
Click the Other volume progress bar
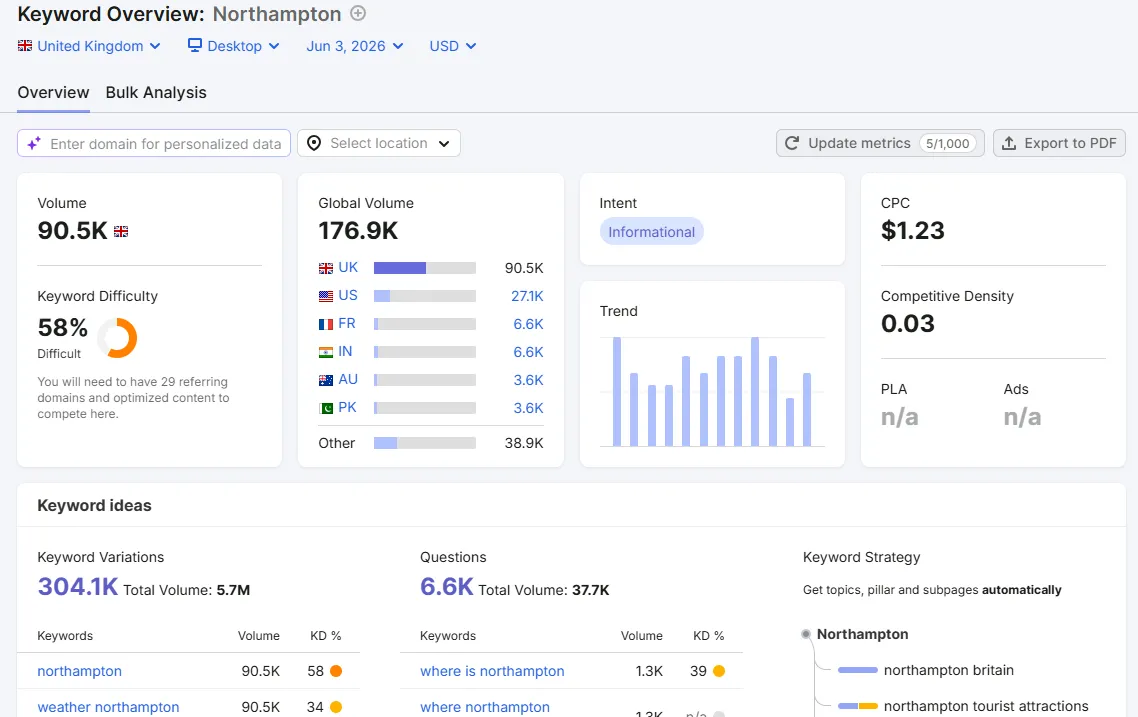point(425,443)
